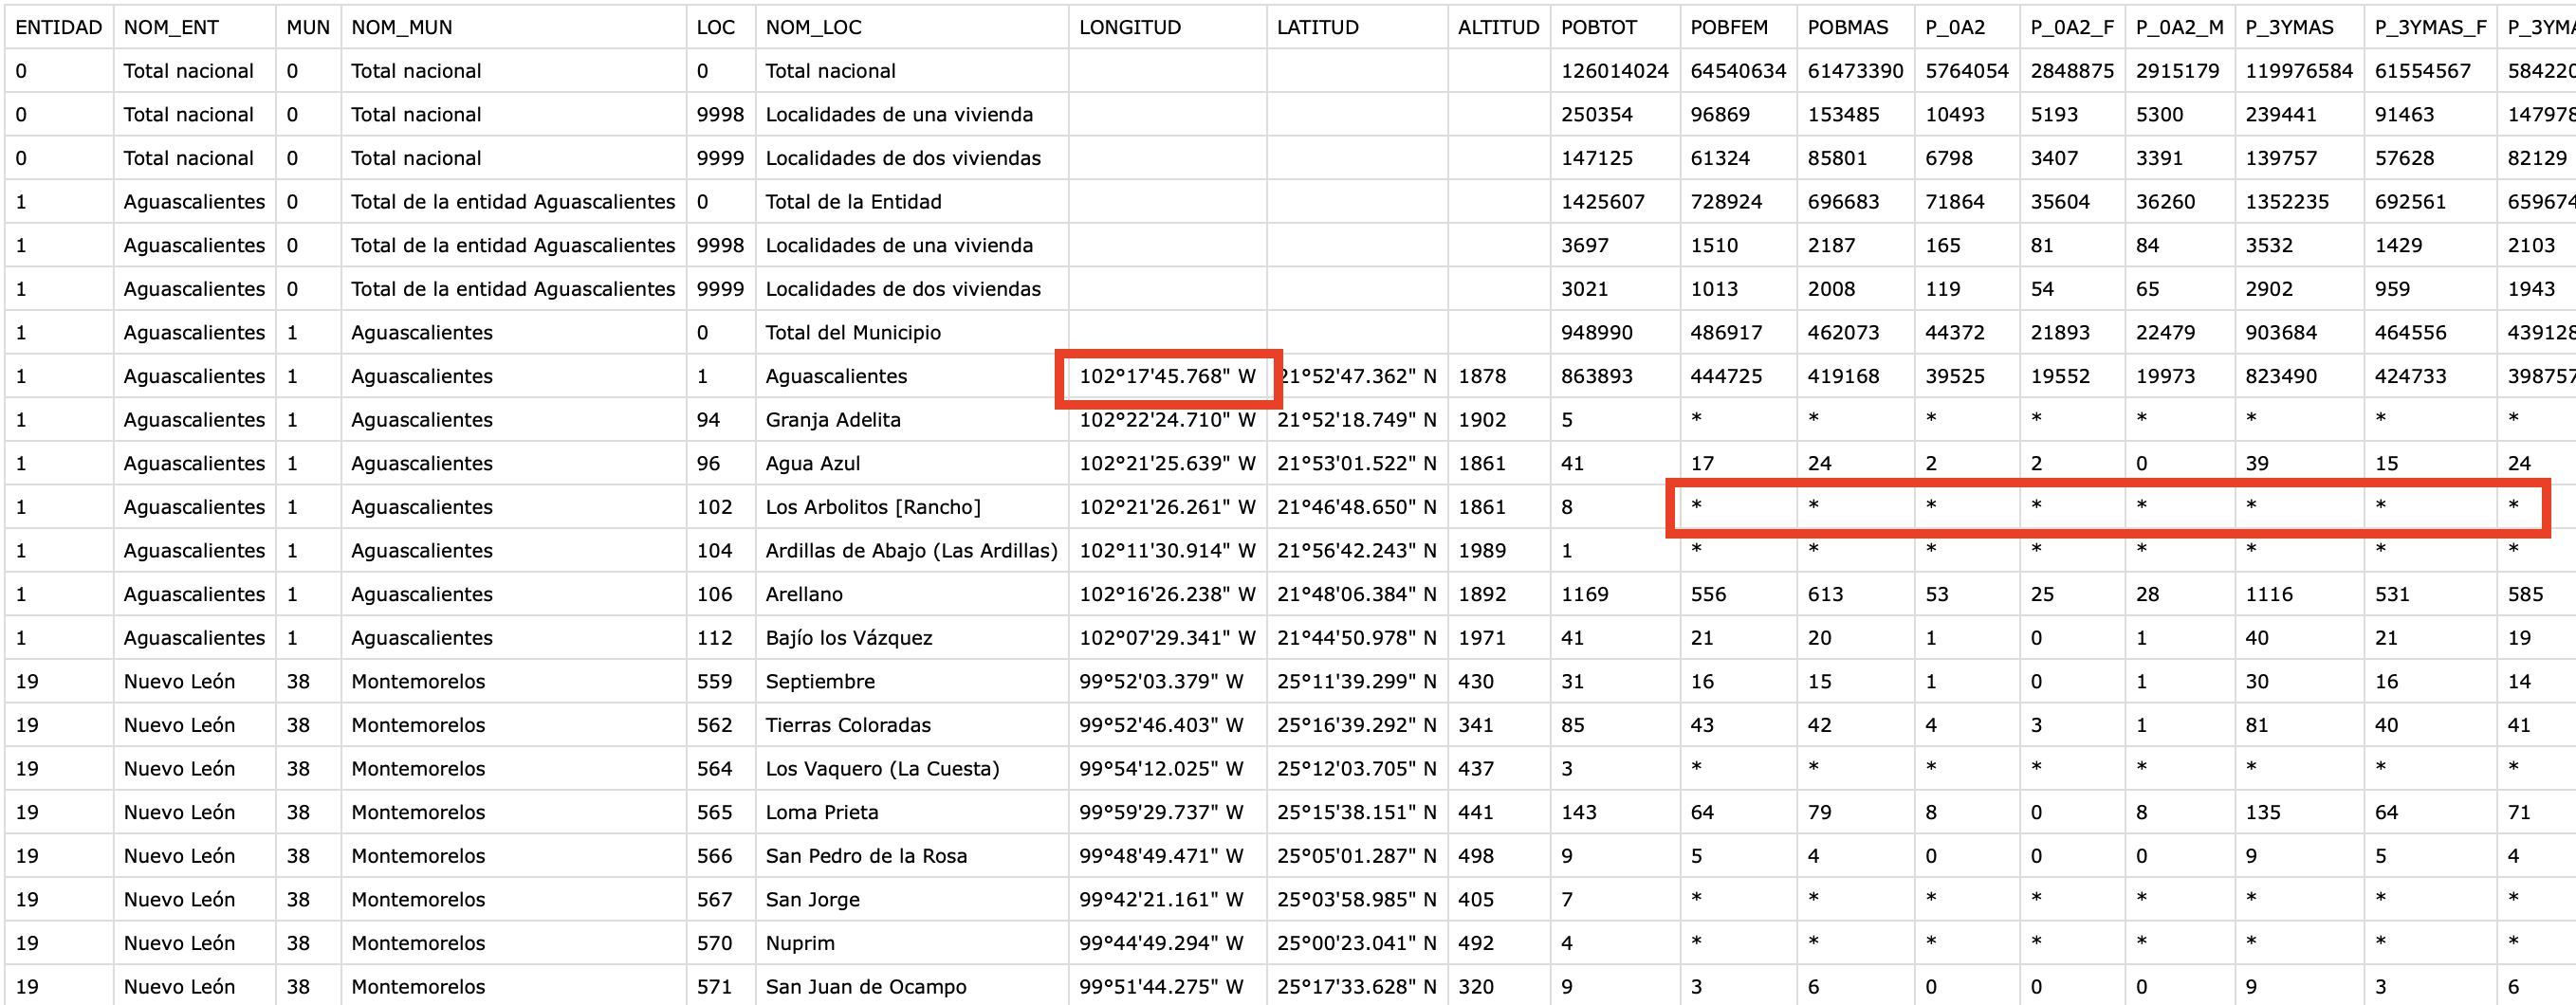
Task: Select the Ardillas de Abajo (Las Ardillas) cell
Action: point(910,551)
